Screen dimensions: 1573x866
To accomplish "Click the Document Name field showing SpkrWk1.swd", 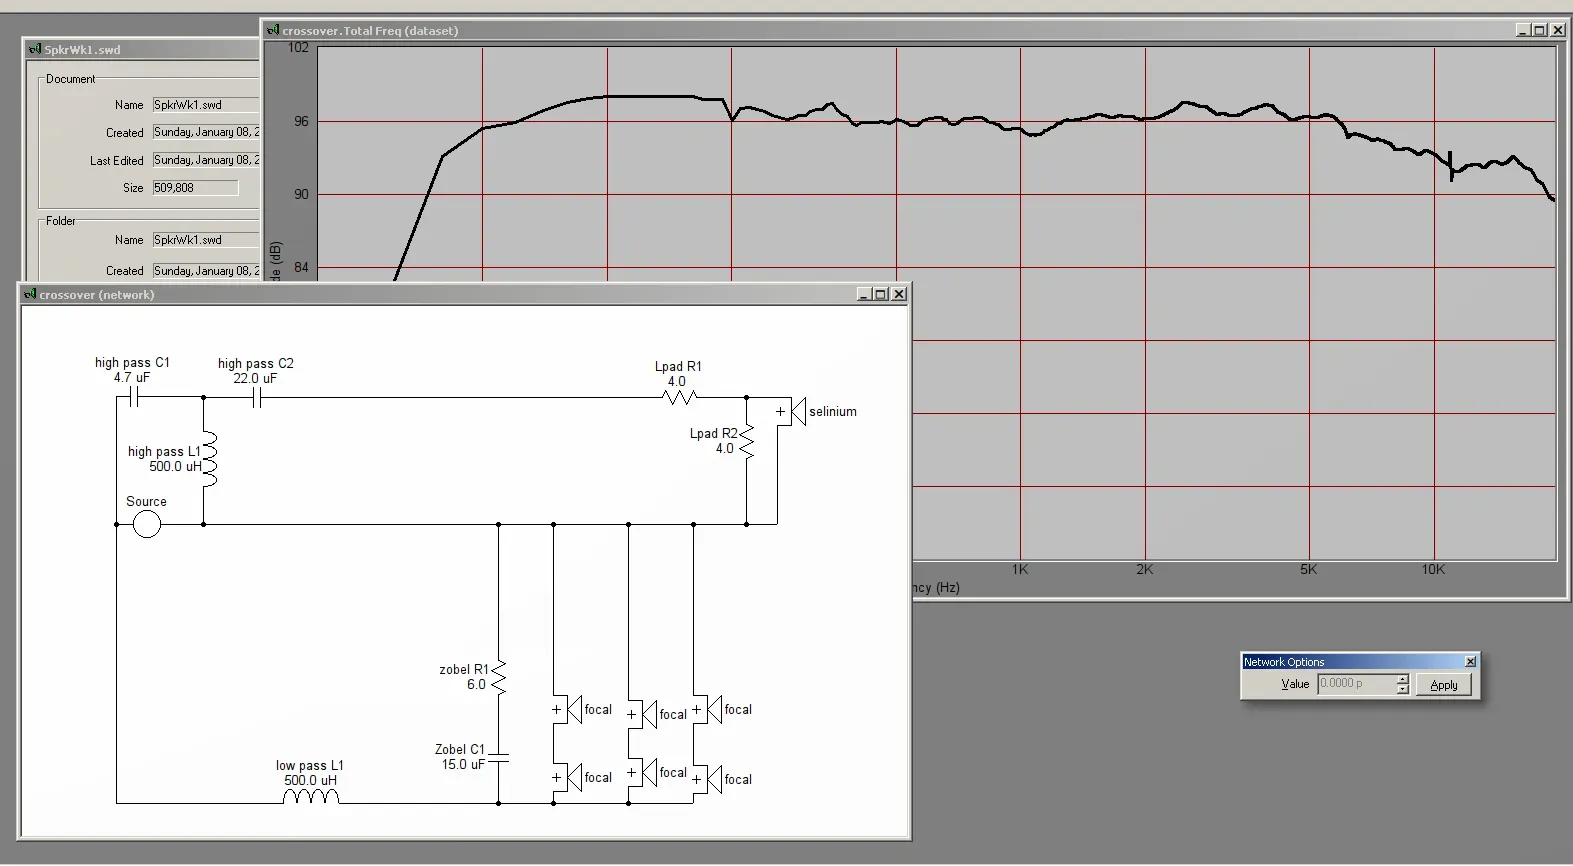I will point(206,105).
